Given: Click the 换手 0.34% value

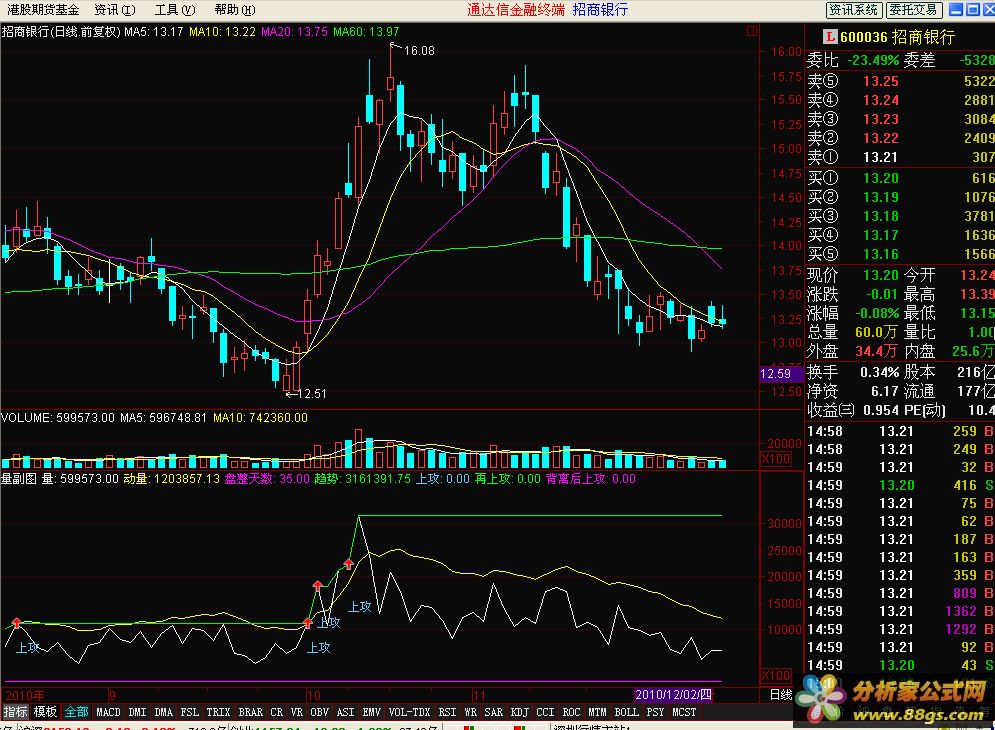Looking at the screenshot, I should (880, 372).
